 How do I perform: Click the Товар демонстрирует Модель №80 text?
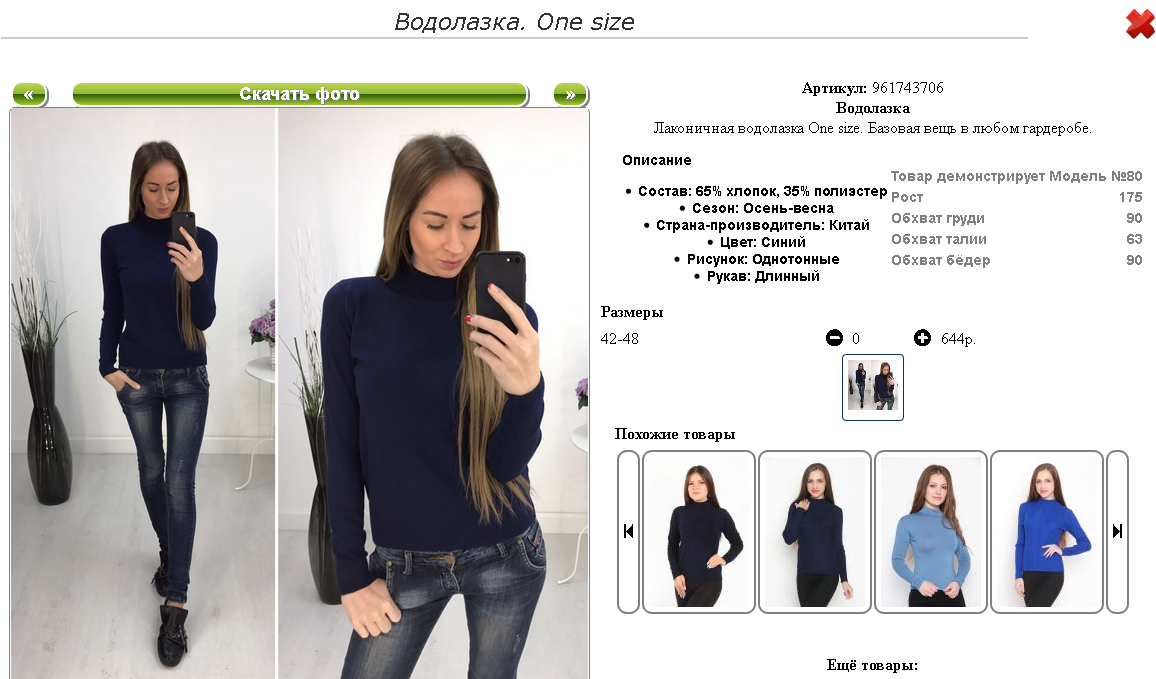coord(1016,176)
